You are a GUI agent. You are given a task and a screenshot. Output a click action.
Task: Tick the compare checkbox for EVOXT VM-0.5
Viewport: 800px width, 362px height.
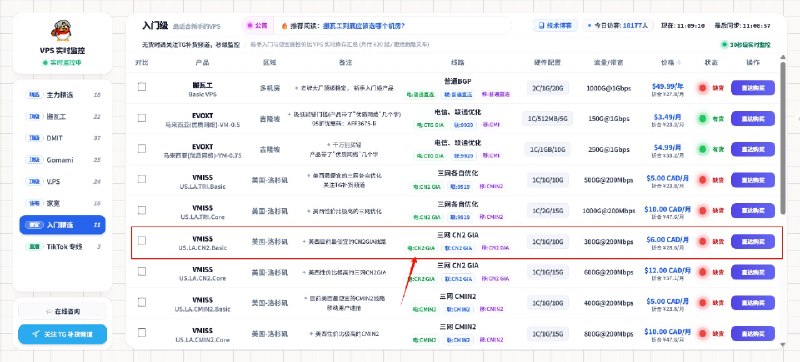(x=142, y=118)
